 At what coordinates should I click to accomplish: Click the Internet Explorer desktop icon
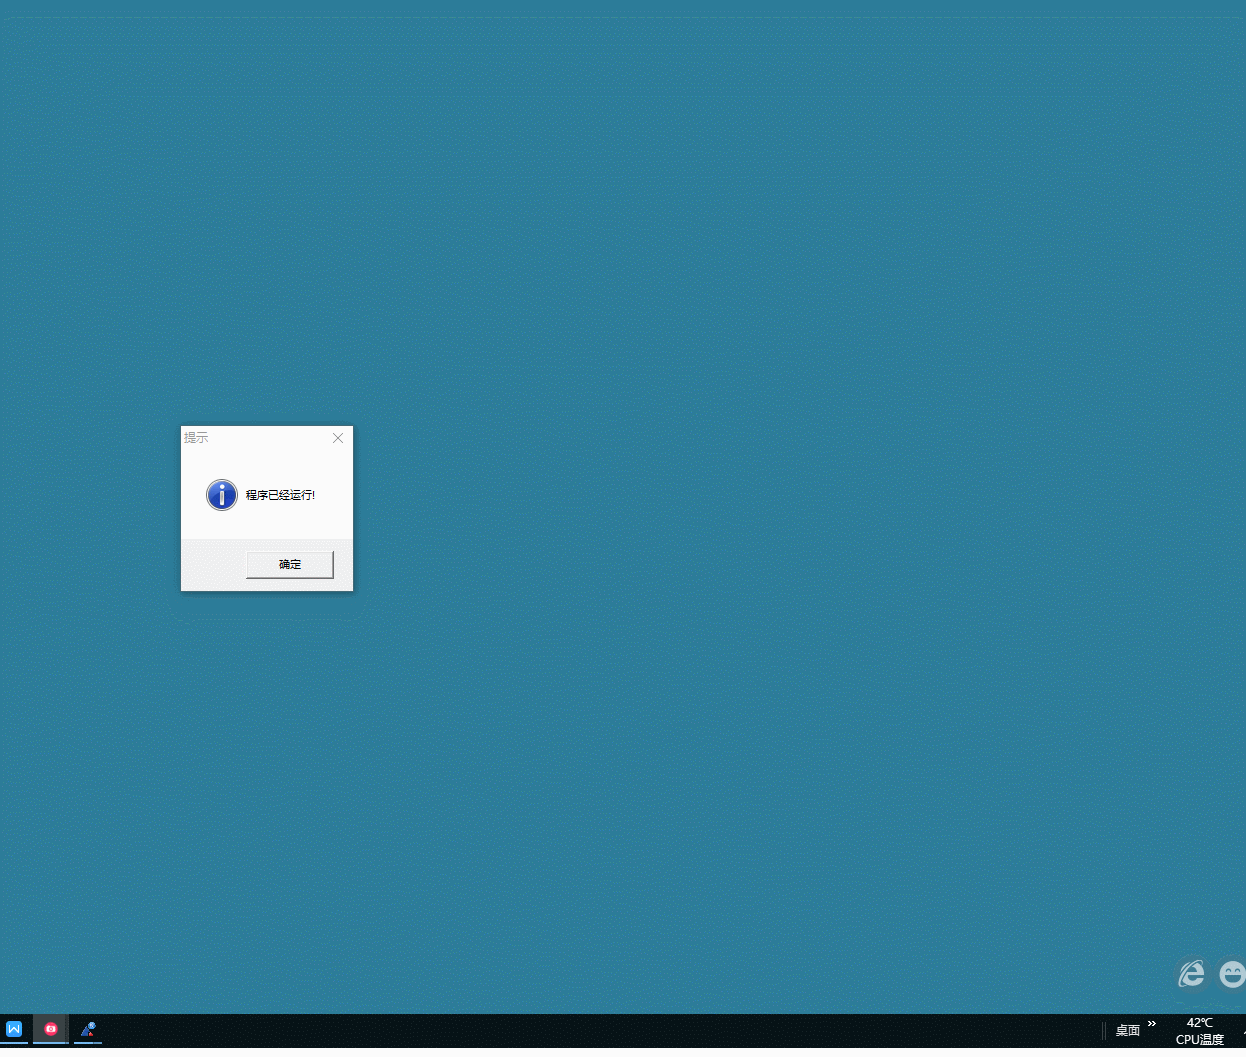click(x=1191, y=973)
